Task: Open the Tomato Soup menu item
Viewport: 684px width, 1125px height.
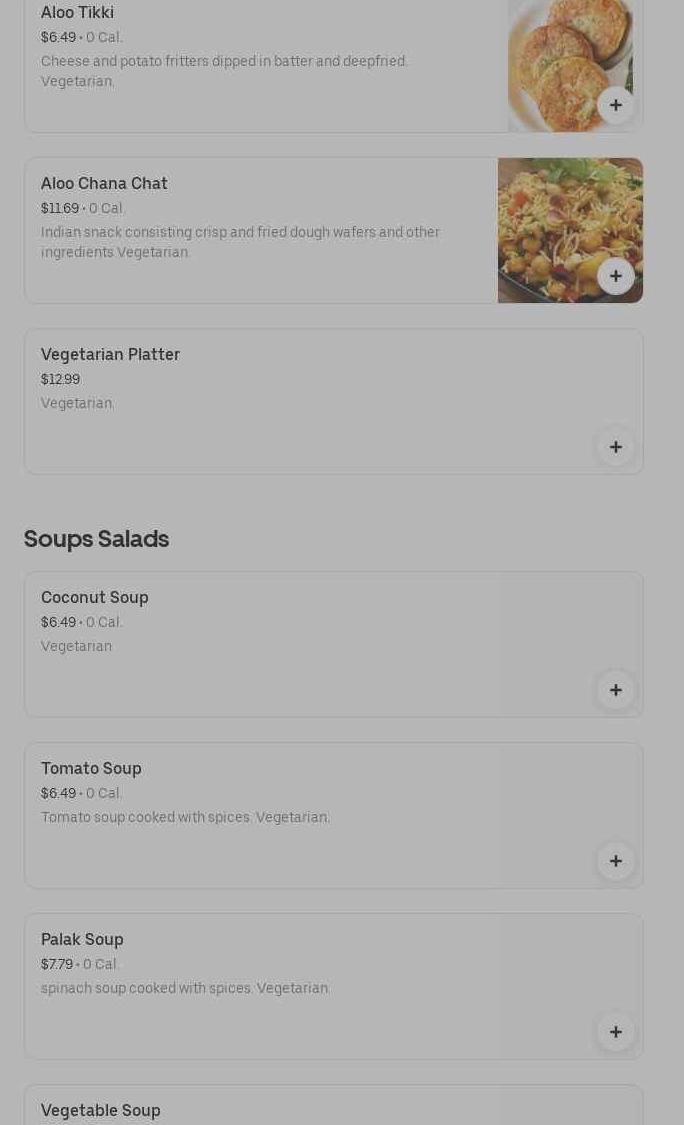Action: pos(333,815)
